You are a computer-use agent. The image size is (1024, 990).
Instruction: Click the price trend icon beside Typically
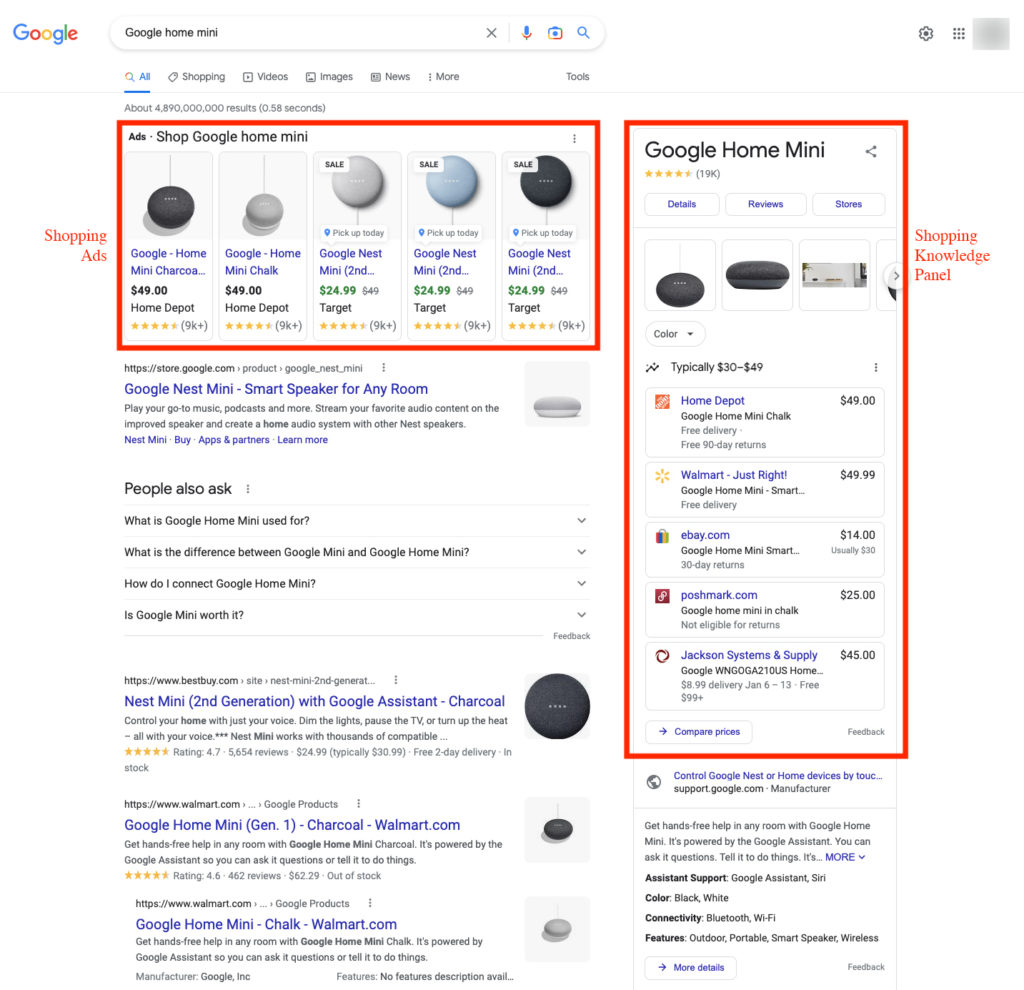tap(652, 368)
